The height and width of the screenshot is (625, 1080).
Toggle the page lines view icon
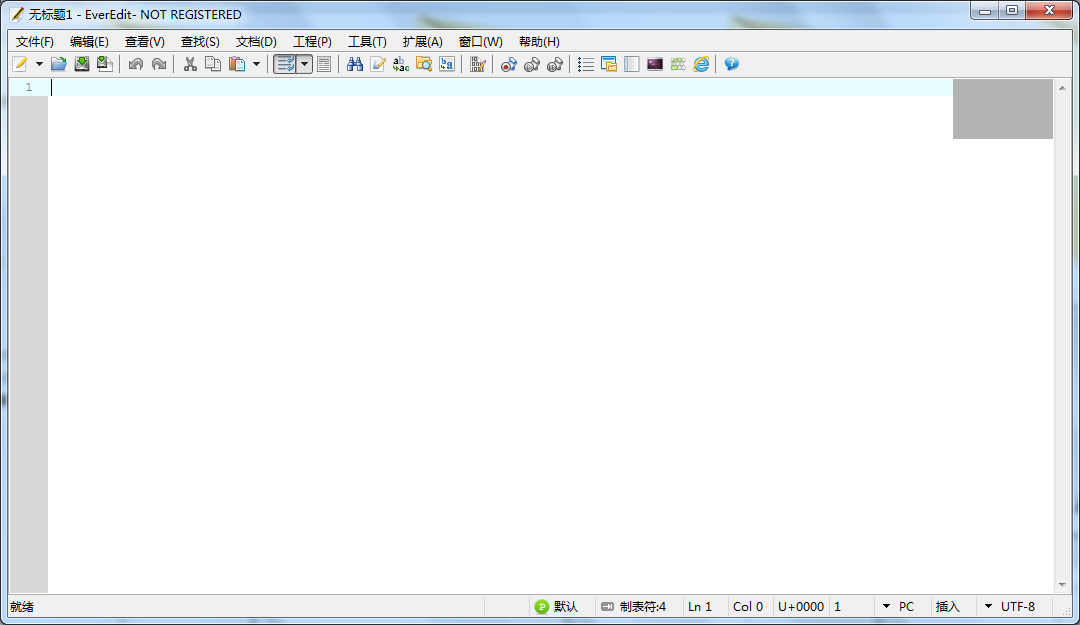coord(324,64)
